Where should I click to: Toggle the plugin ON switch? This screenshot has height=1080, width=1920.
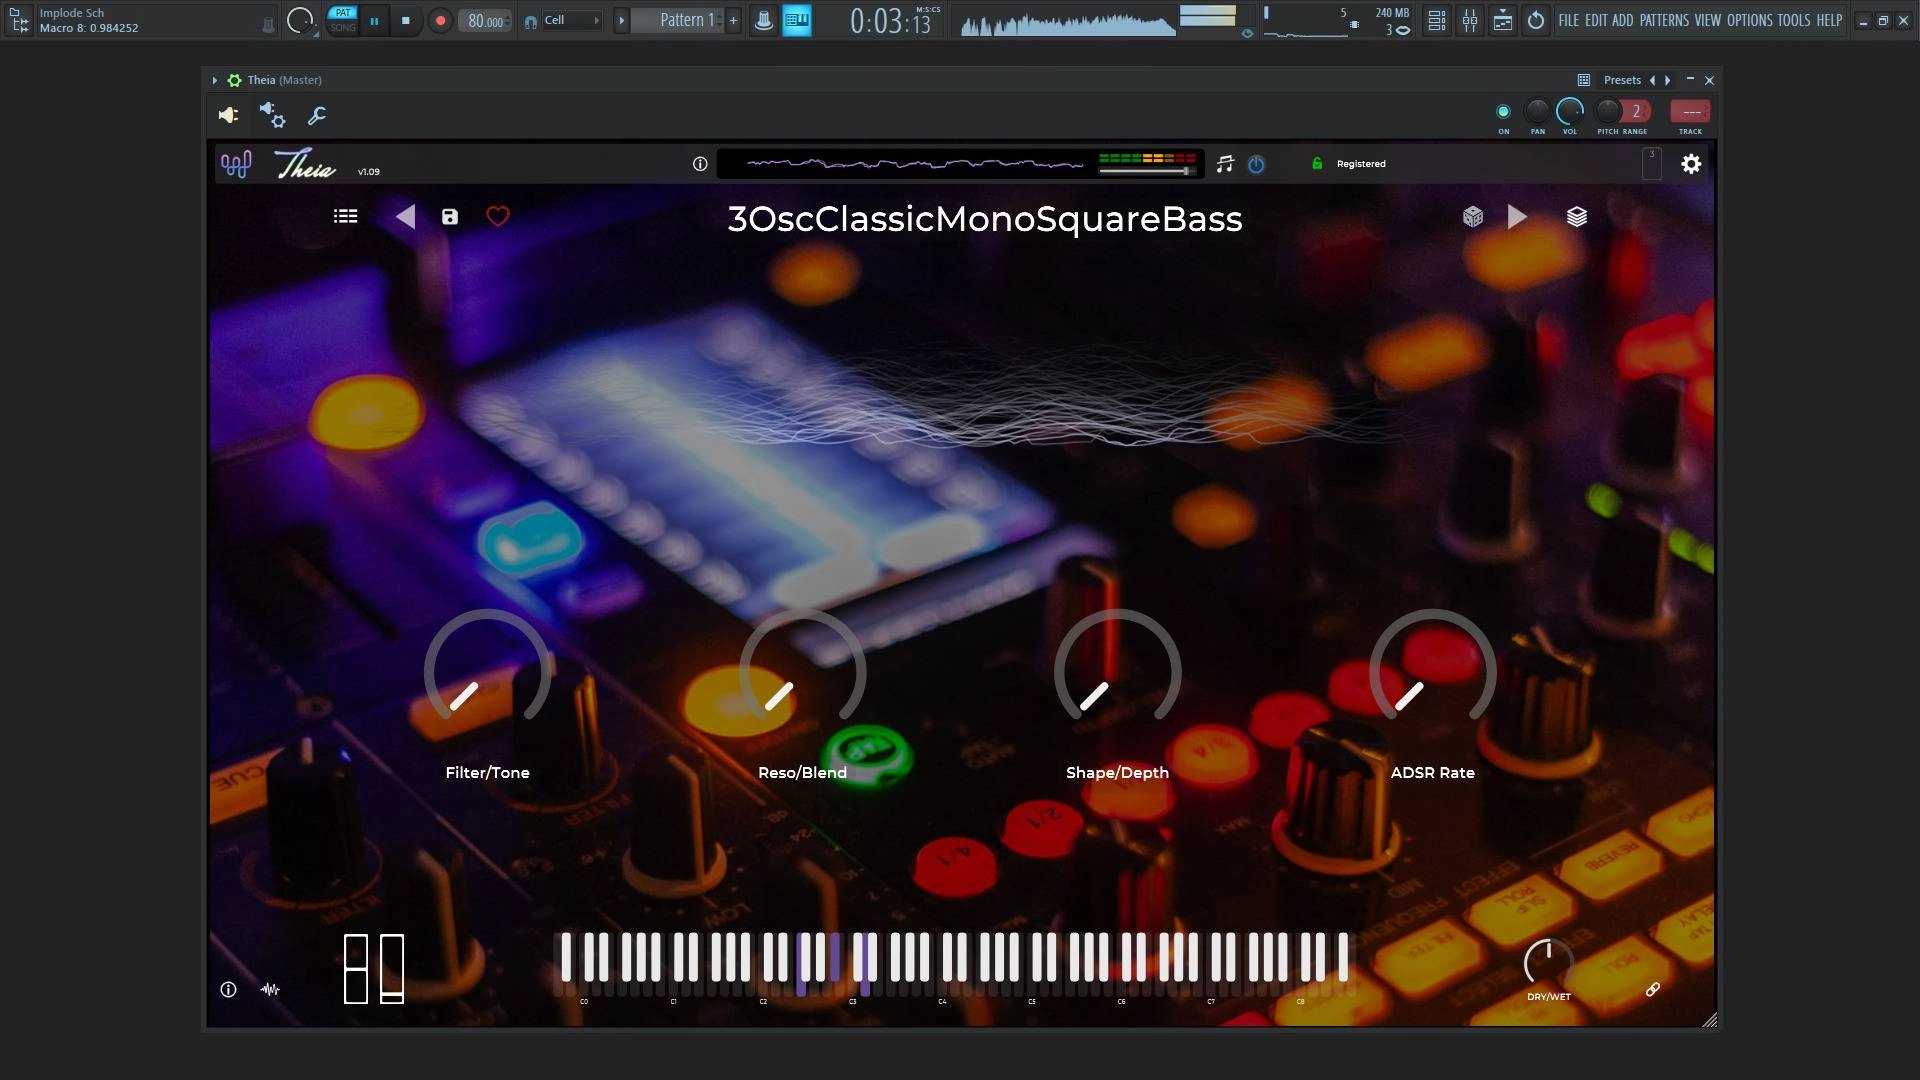click(x=1503, y=111)
